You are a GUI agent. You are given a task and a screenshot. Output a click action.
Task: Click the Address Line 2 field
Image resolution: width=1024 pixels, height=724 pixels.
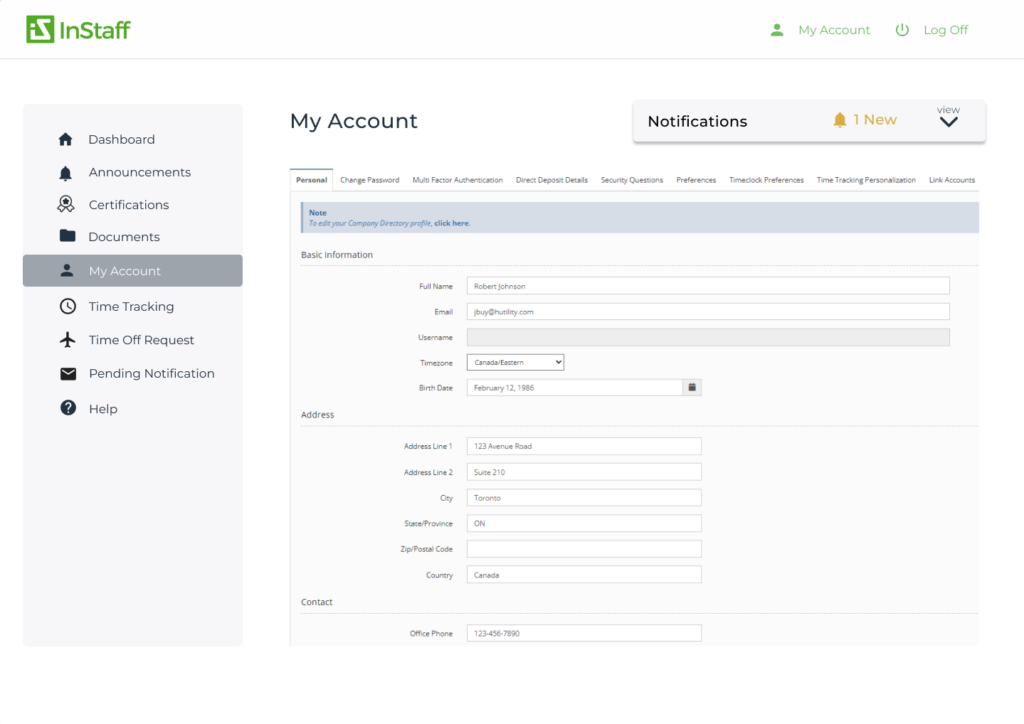584,472
